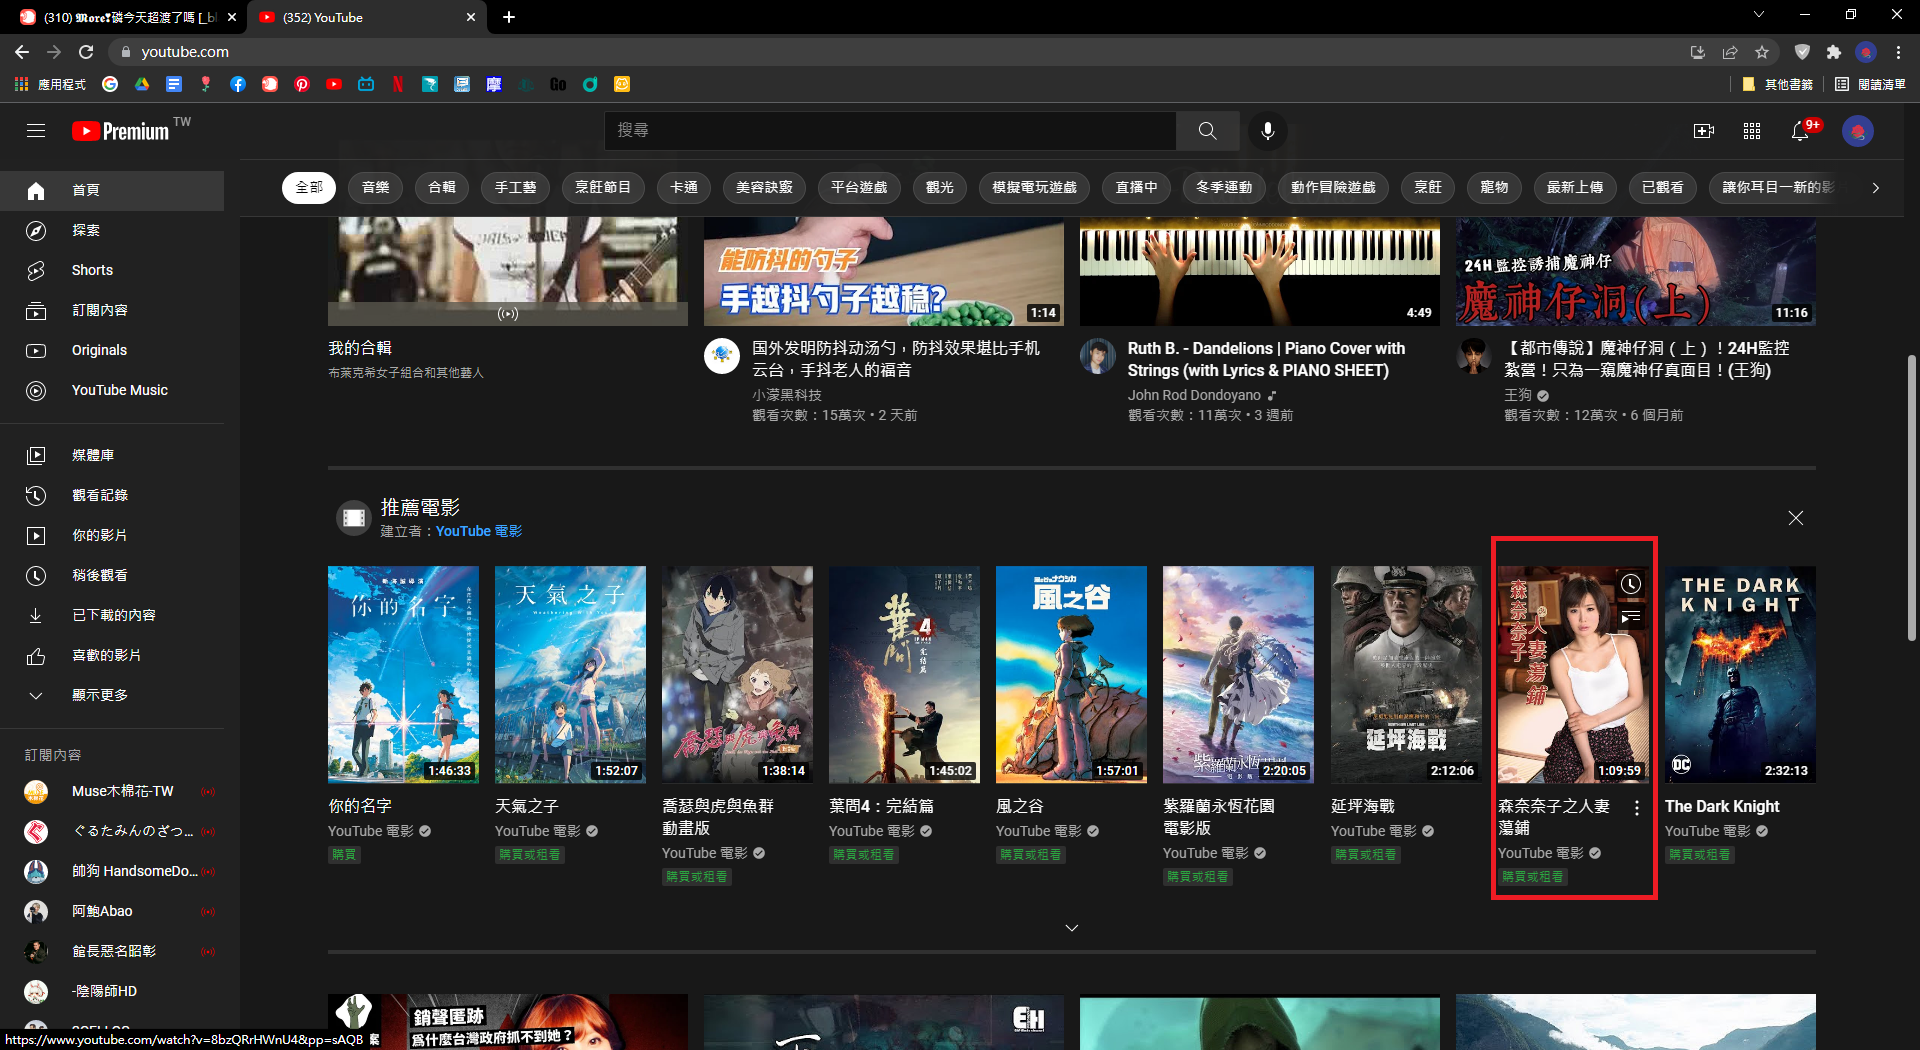Open Explore (探索) in sidebar

[112, 230]
